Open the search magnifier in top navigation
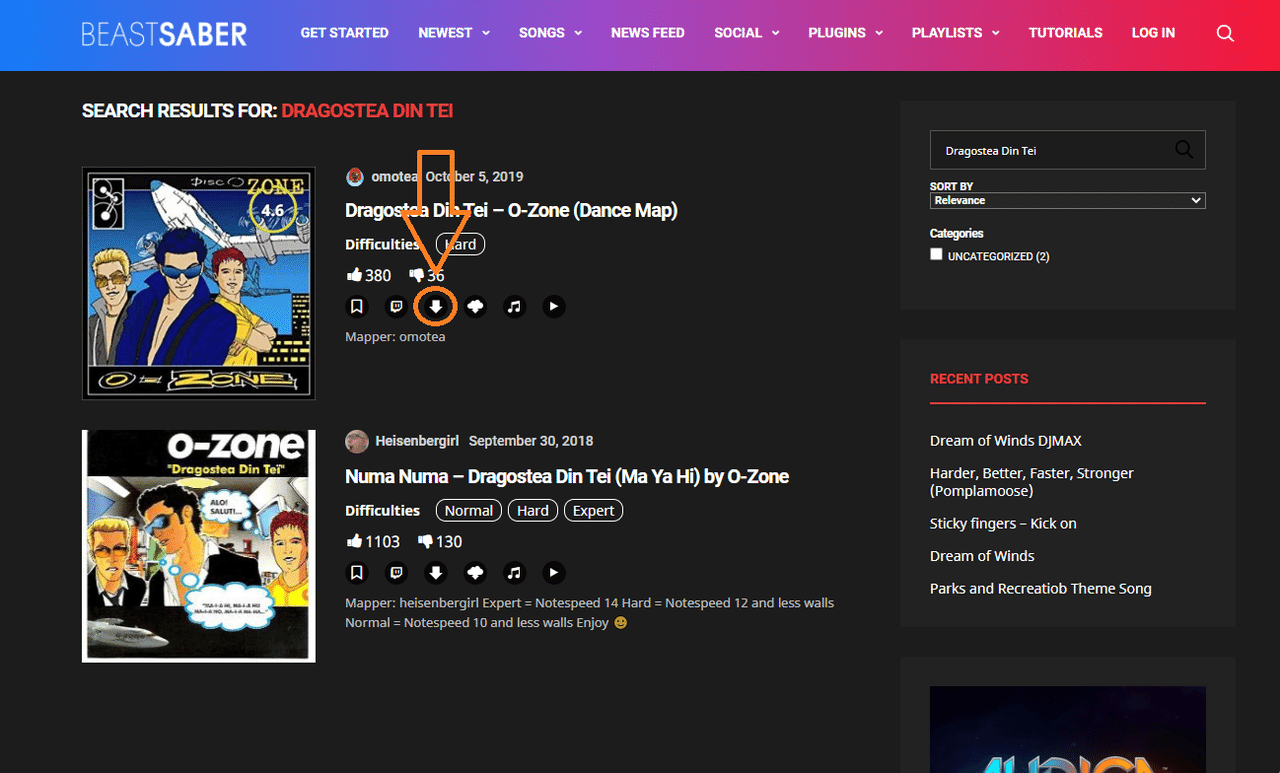Image resolution: width=1280 pixels, height=773 pixels. [x=1225, y=33]
